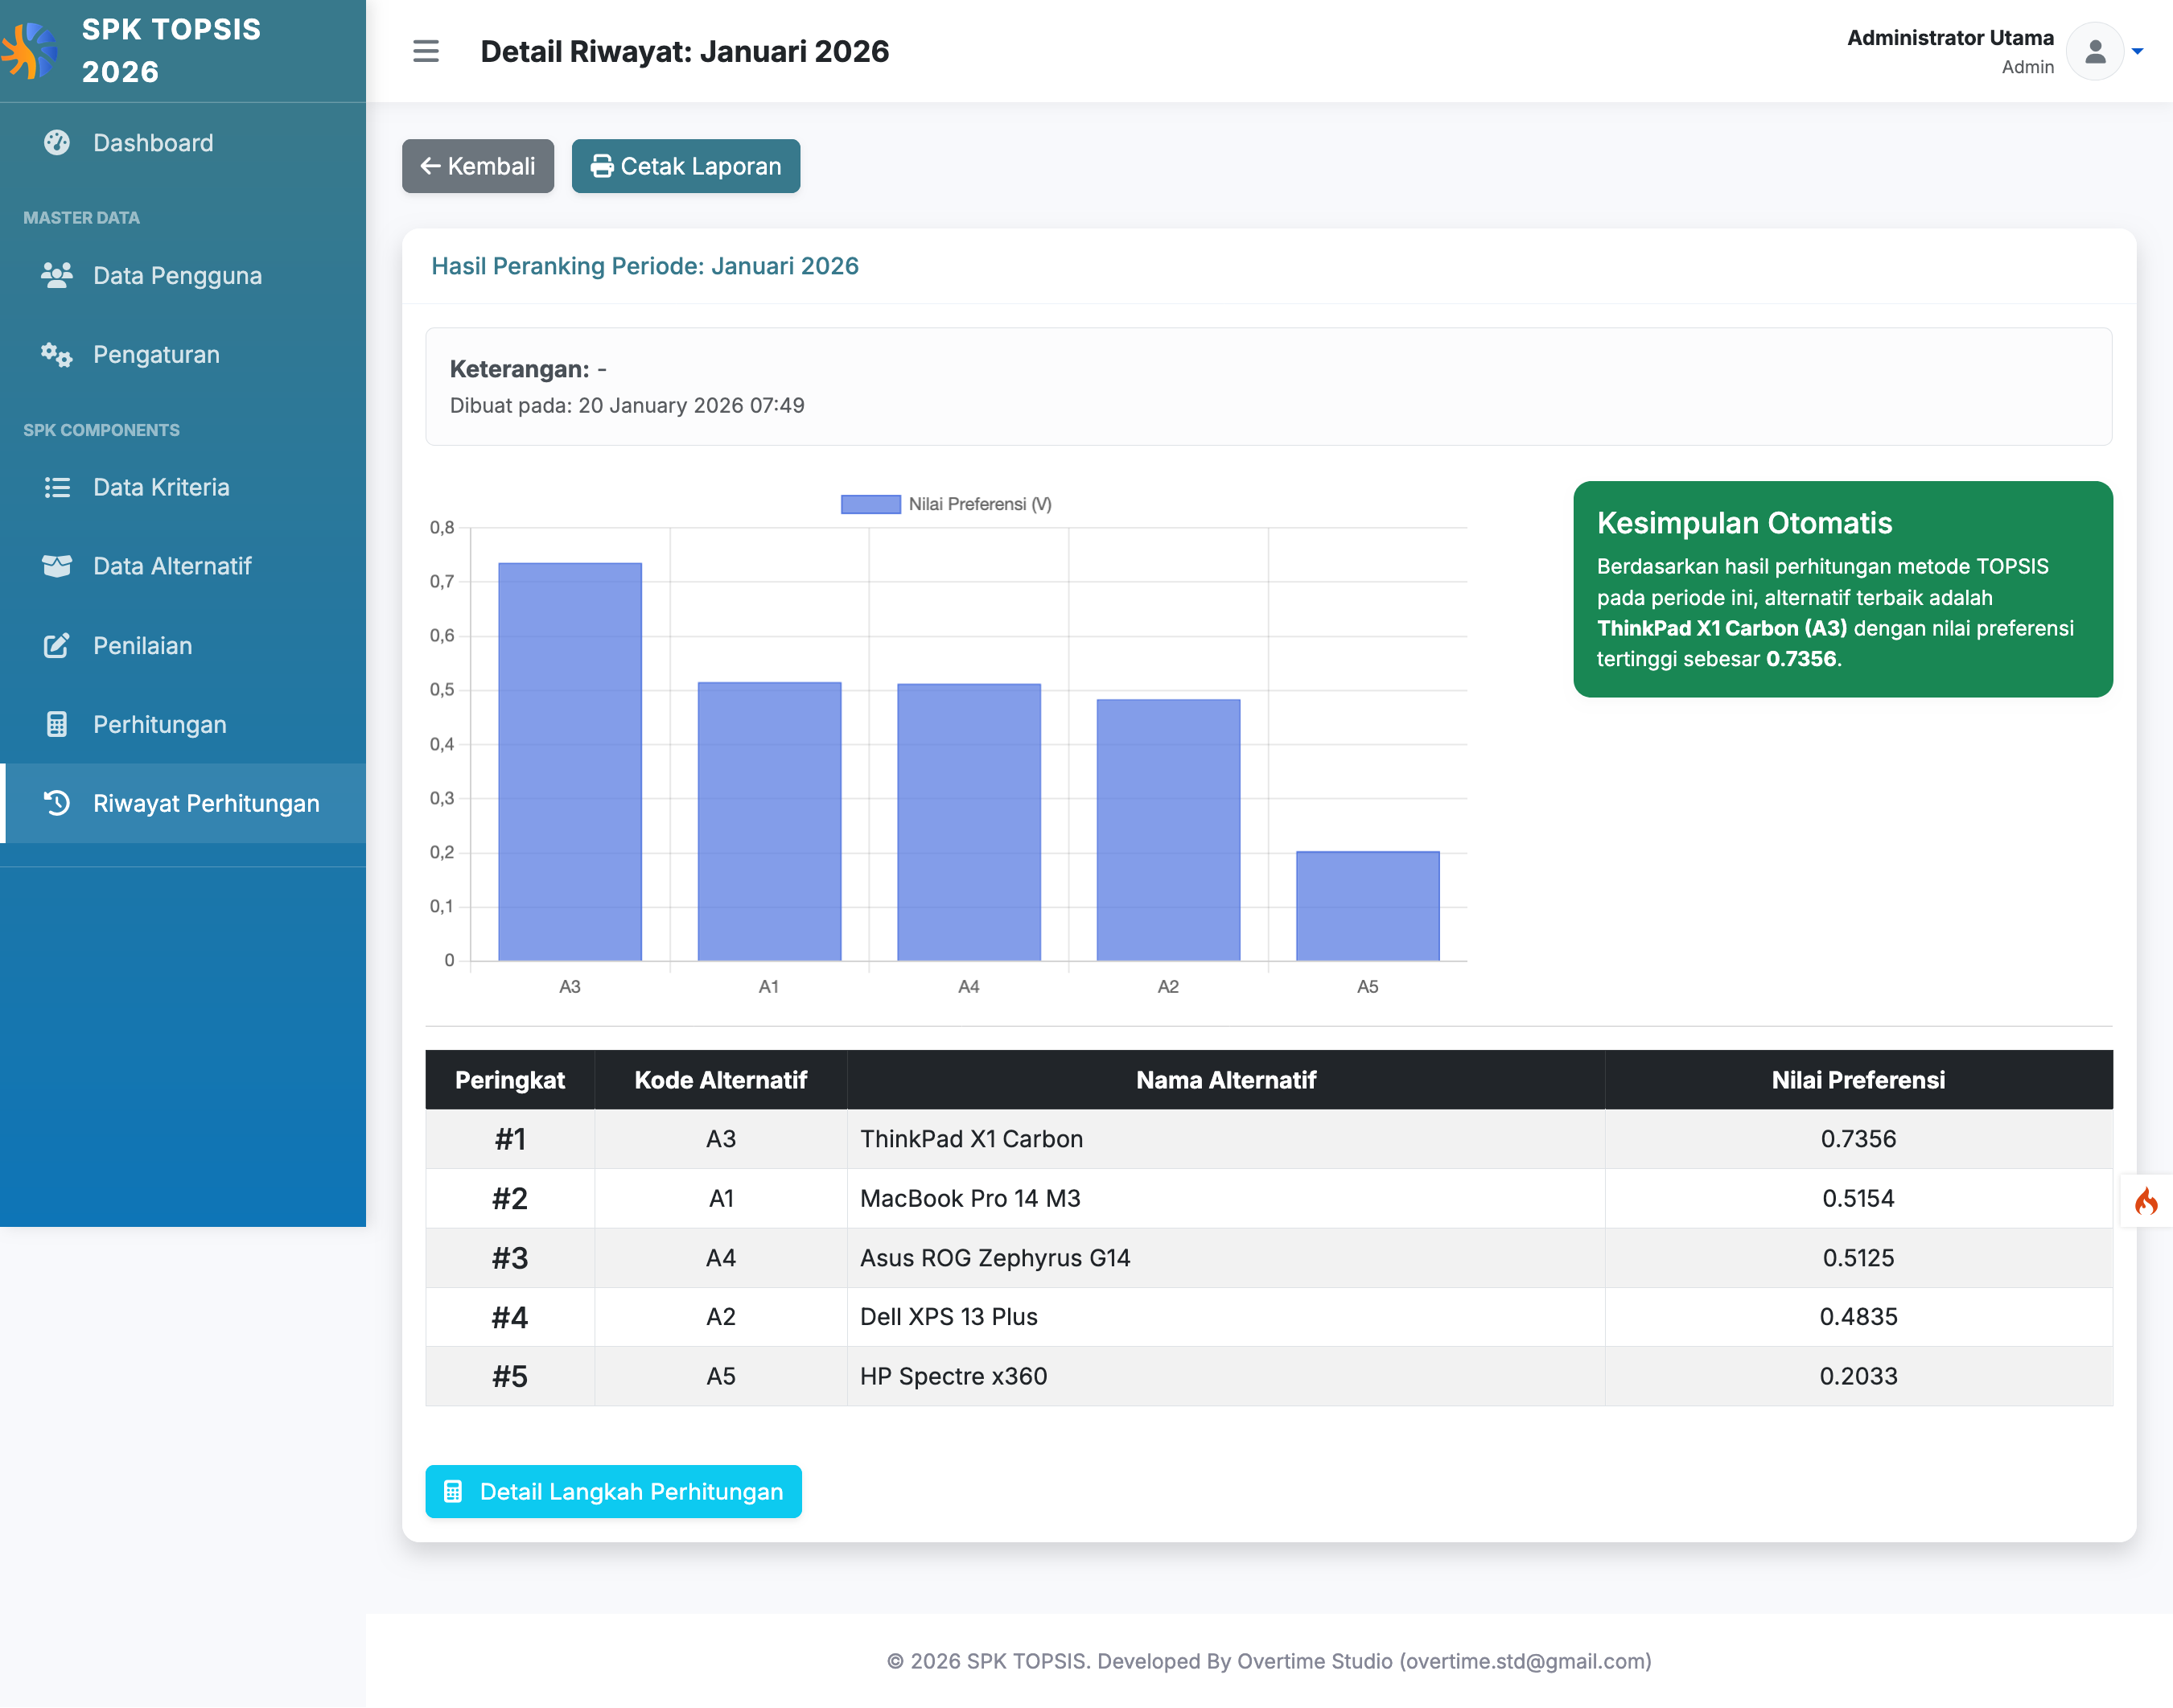Click the user avatar icon

(x=2095, y=51)
